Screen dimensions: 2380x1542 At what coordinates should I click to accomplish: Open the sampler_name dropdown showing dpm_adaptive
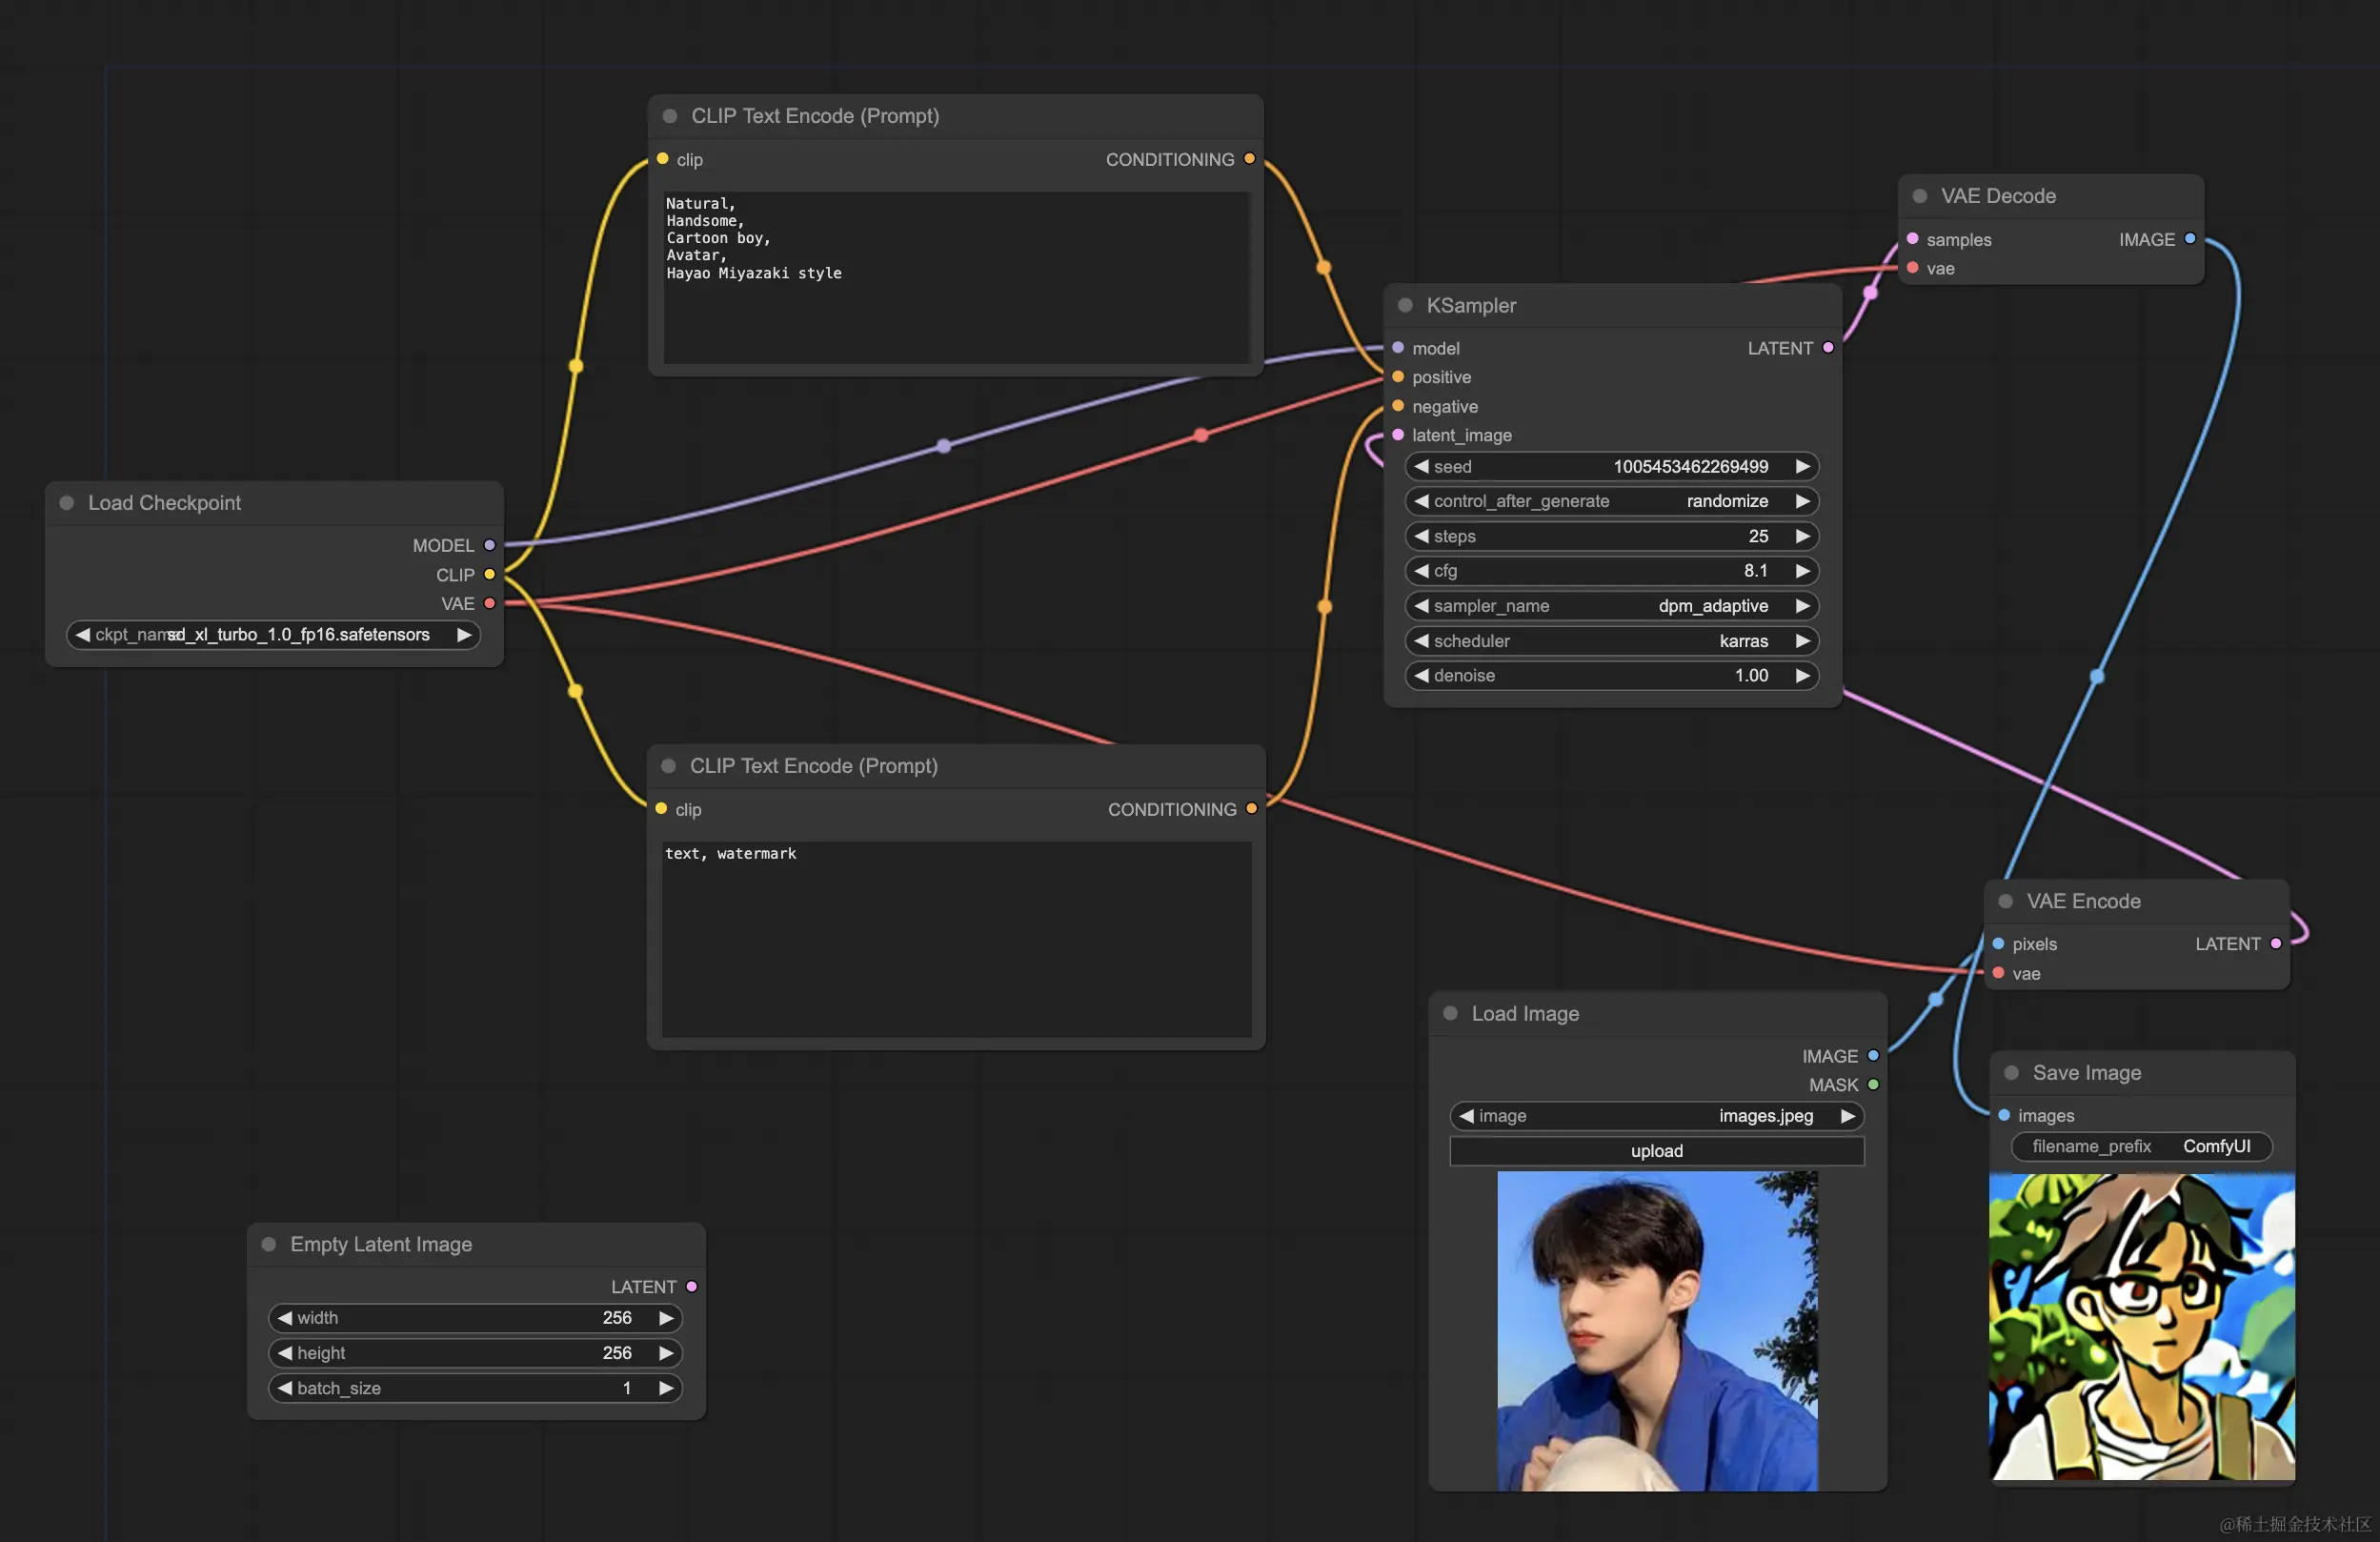coord(1611,606)
